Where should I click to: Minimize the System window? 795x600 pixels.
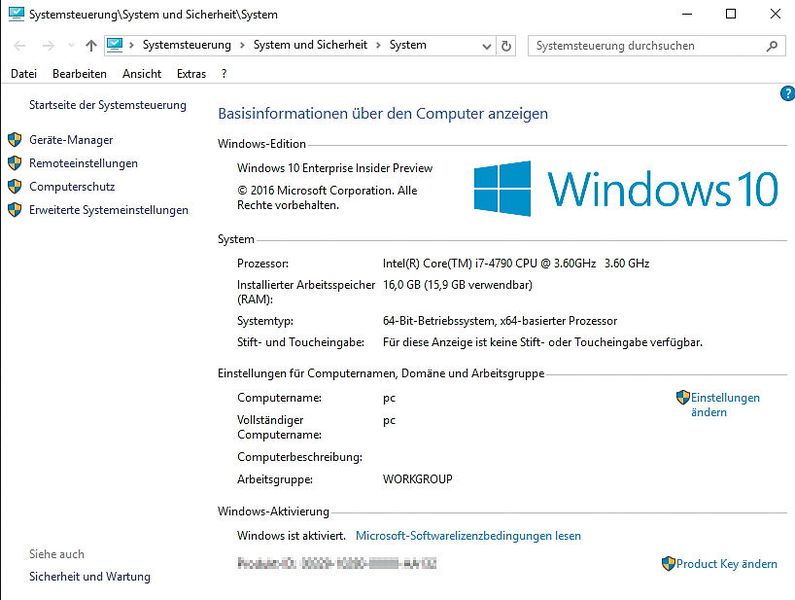pos(687,14)
